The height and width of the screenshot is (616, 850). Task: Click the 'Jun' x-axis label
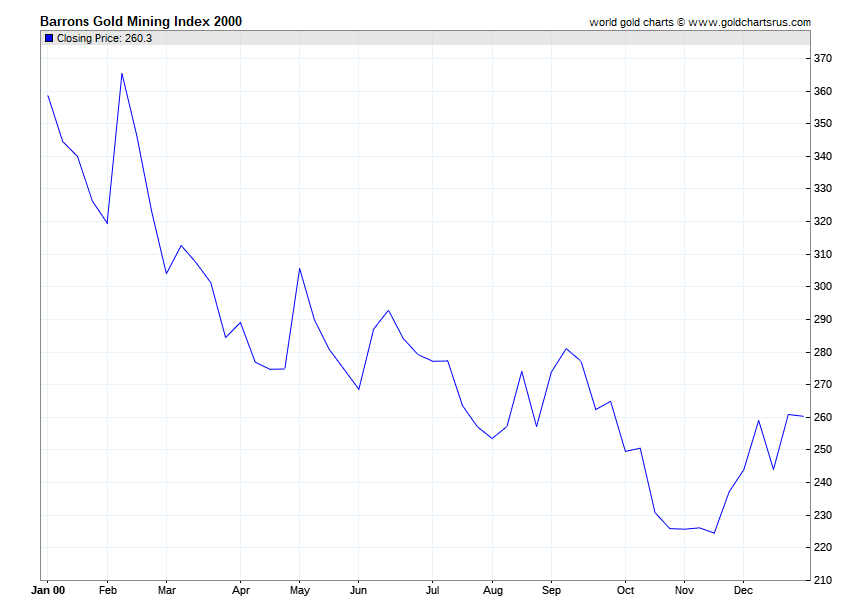(358, 590)
